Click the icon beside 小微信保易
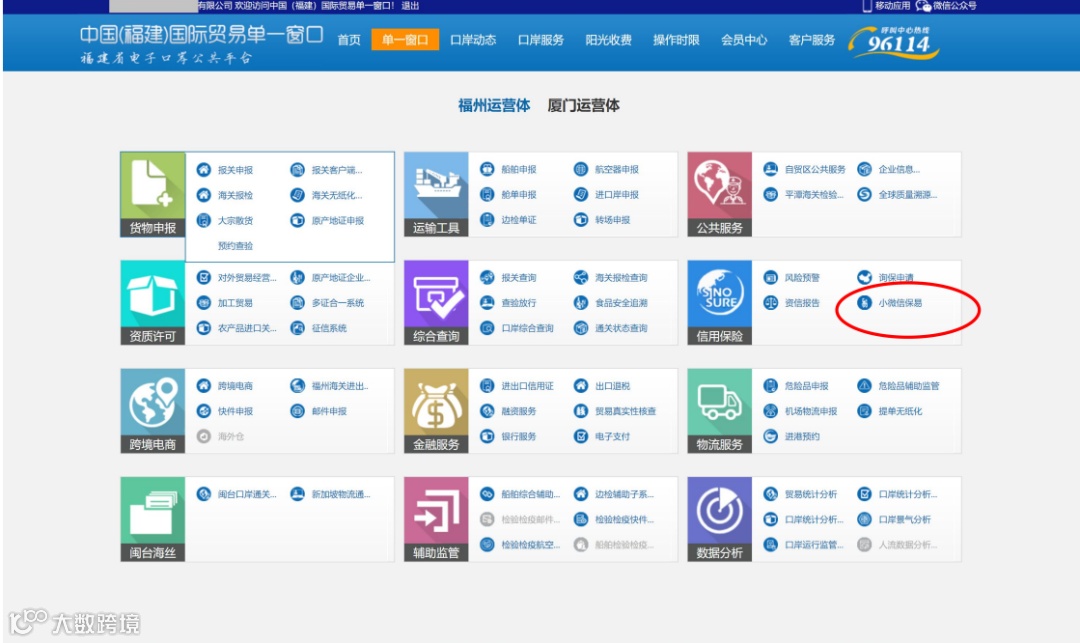 click(x=864, y=302)
